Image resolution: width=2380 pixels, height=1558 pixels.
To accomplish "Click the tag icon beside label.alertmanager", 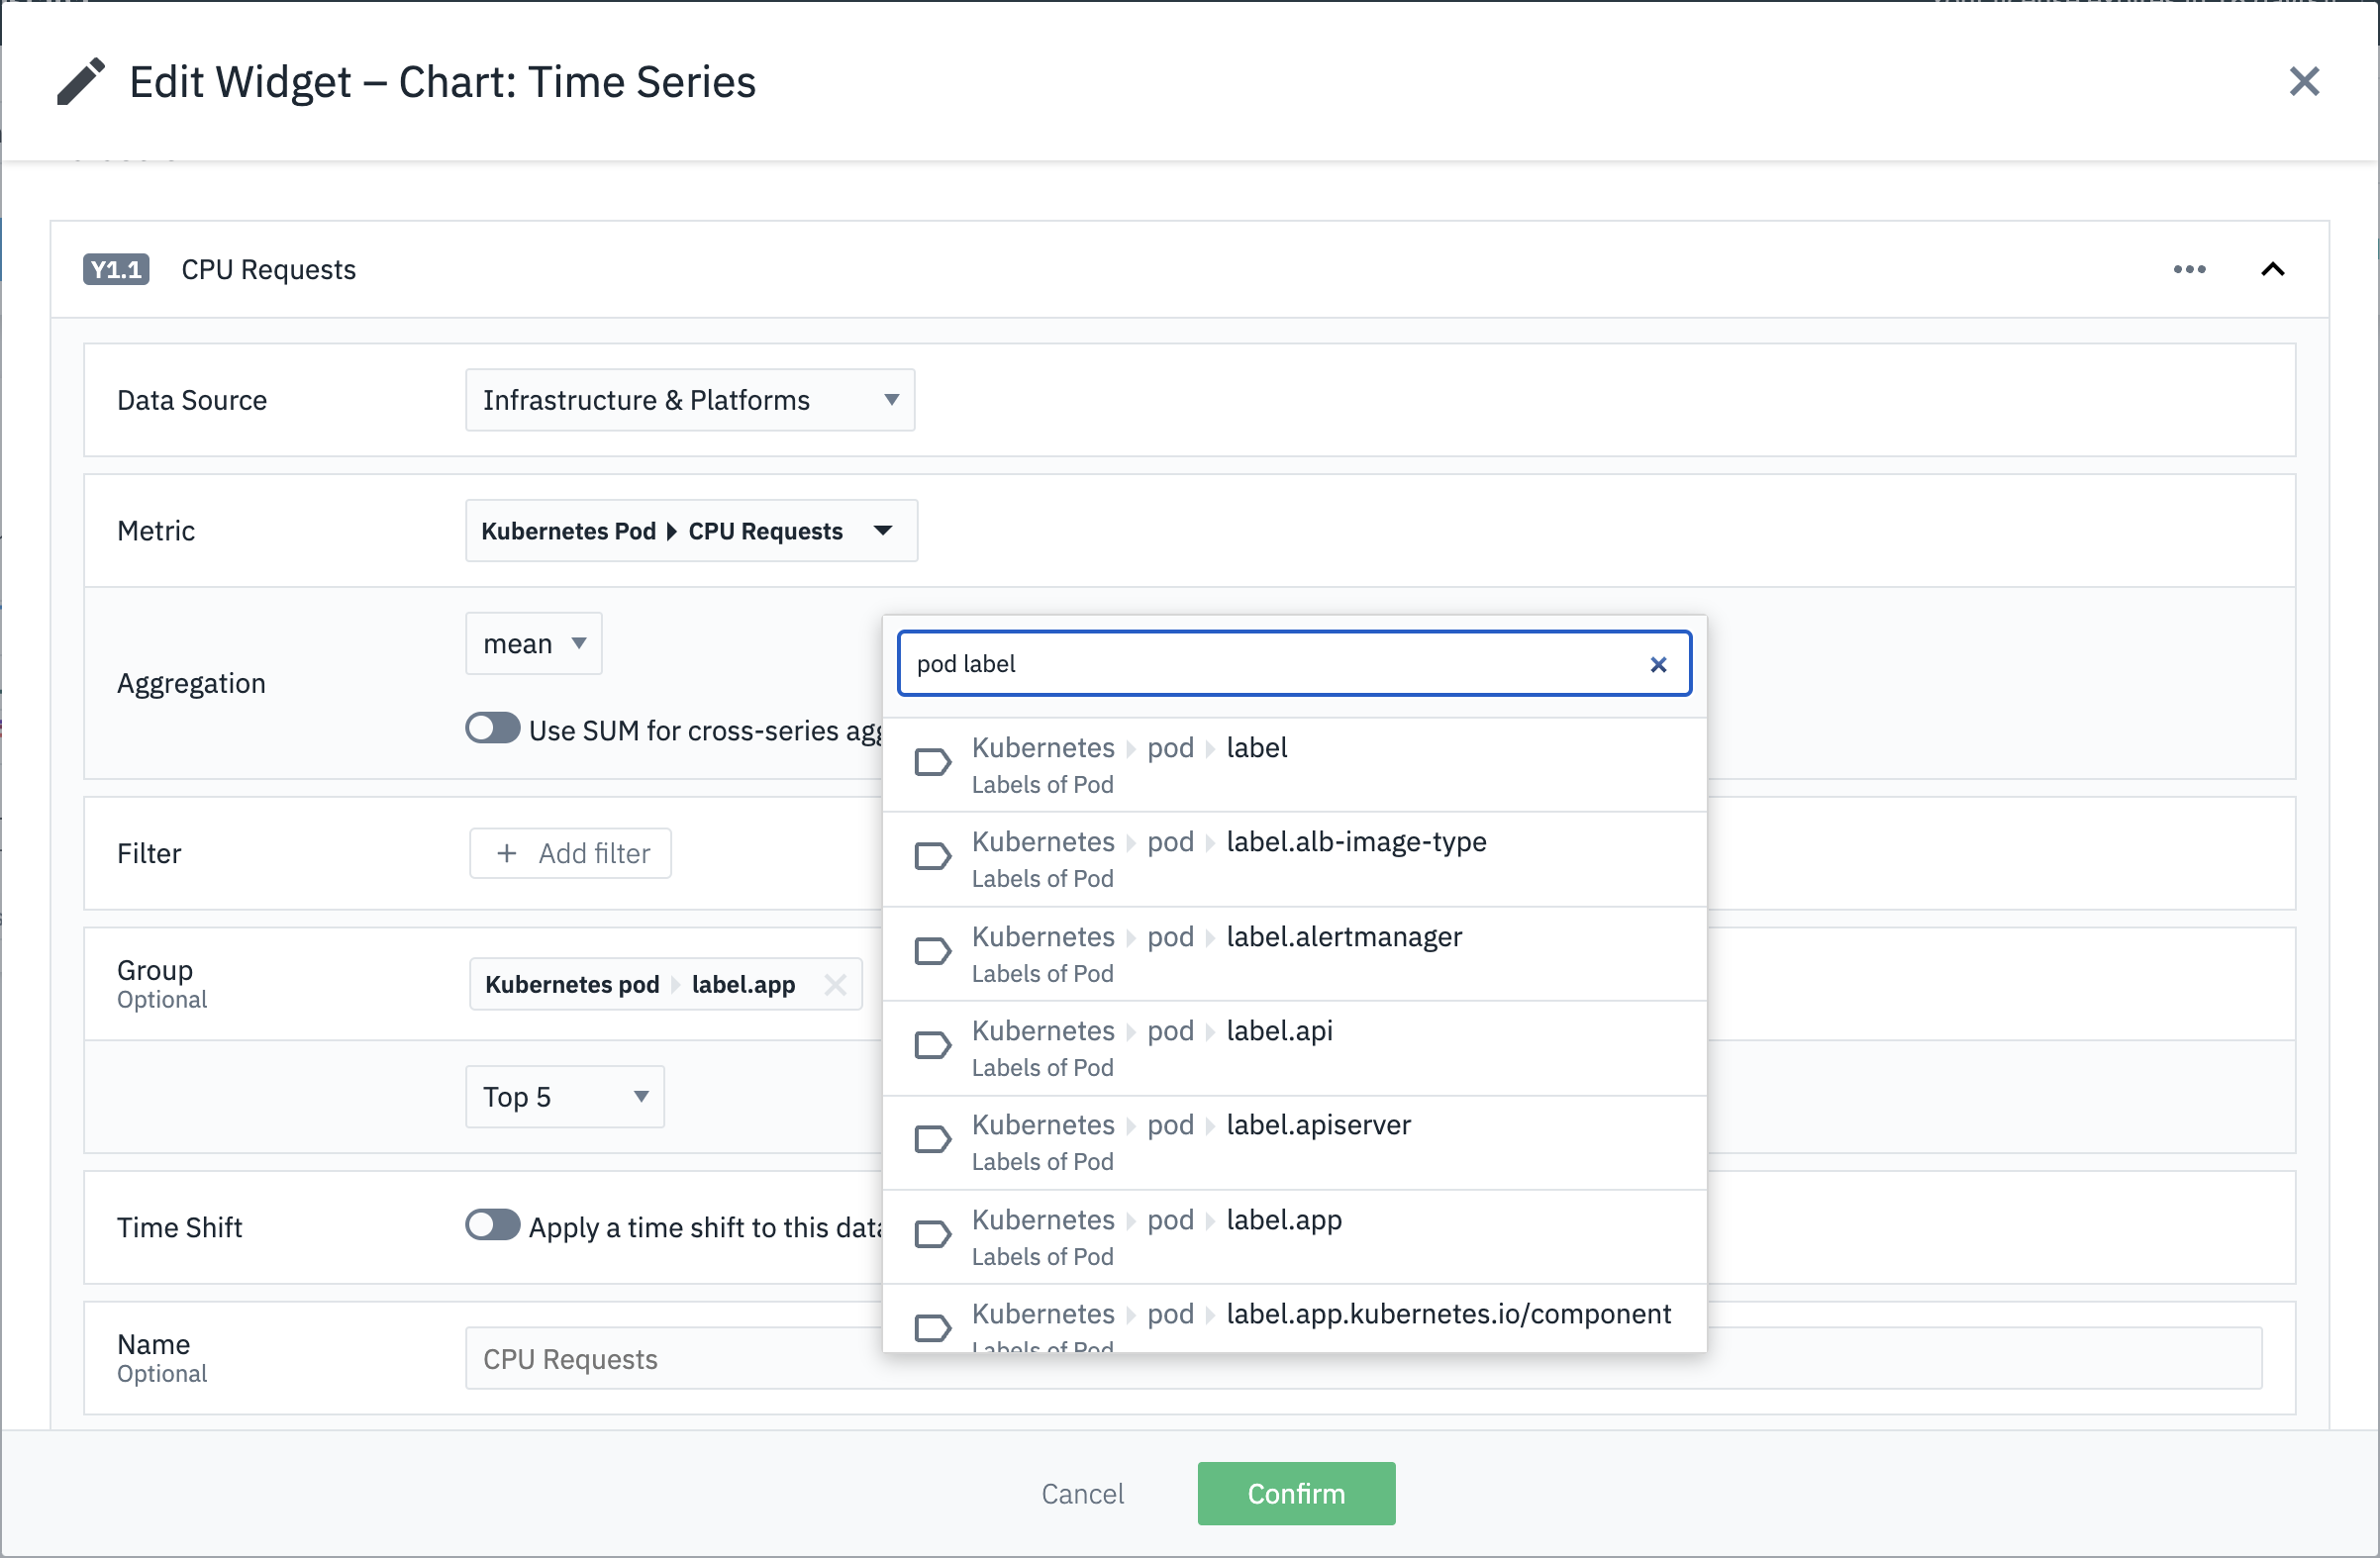I will tap(932, 951).
